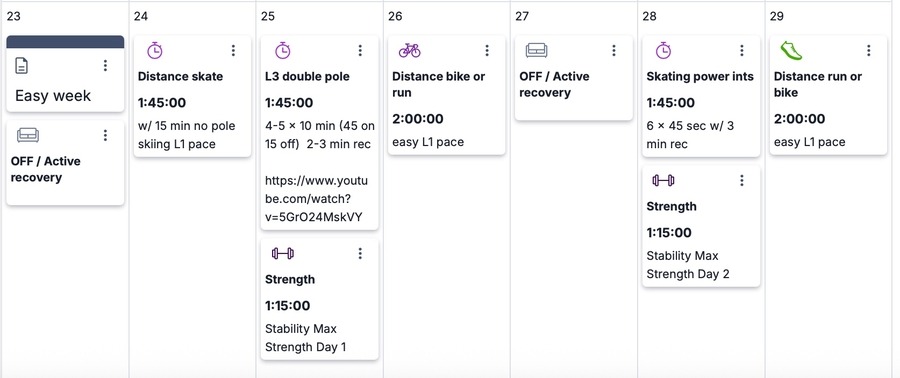900x378 pixels.
Task: Click the dark blue bar above Easy week
Action: point(65,42)
